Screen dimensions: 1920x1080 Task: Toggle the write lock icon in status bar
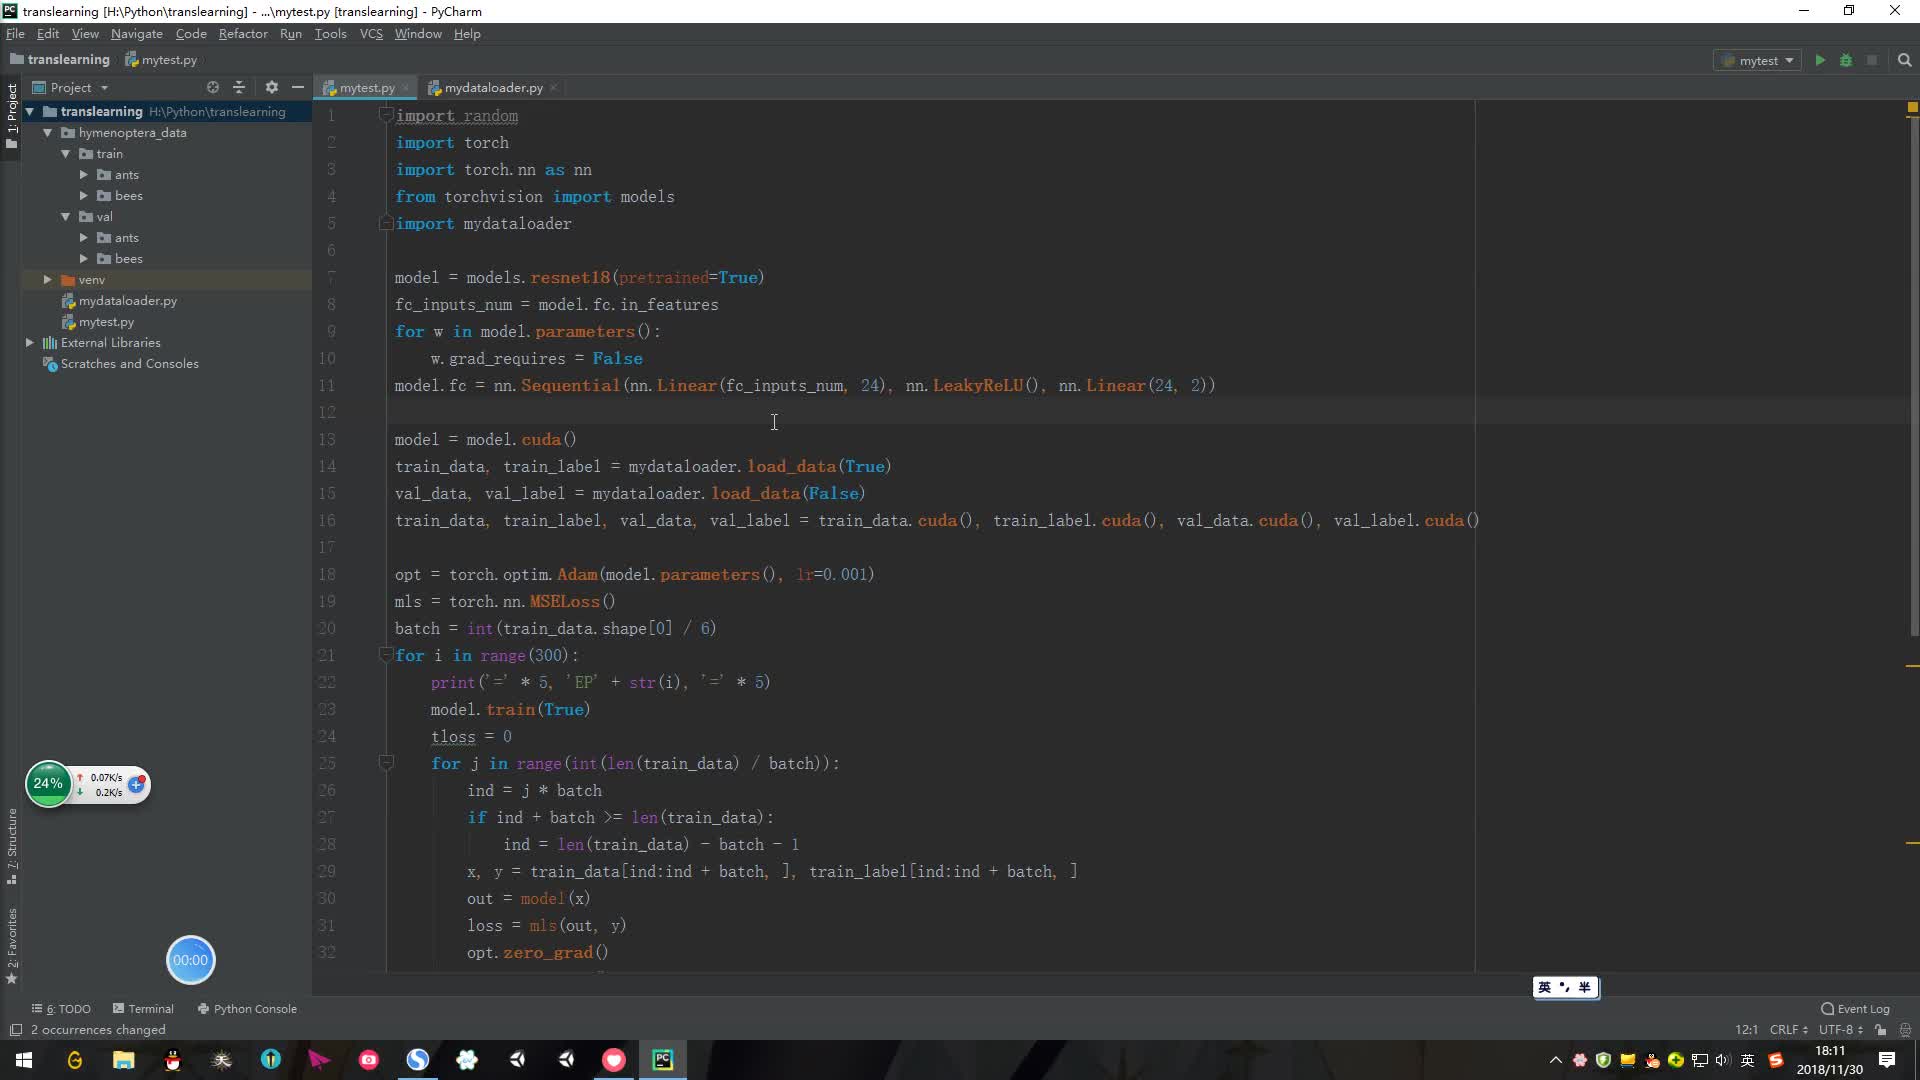(x=1881, y=1030)
